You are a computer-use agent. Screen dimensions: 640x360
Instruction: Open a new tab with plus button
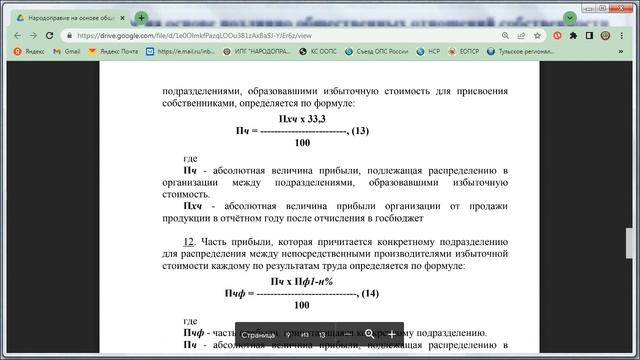pyautogui.click(x=142, y=18)
